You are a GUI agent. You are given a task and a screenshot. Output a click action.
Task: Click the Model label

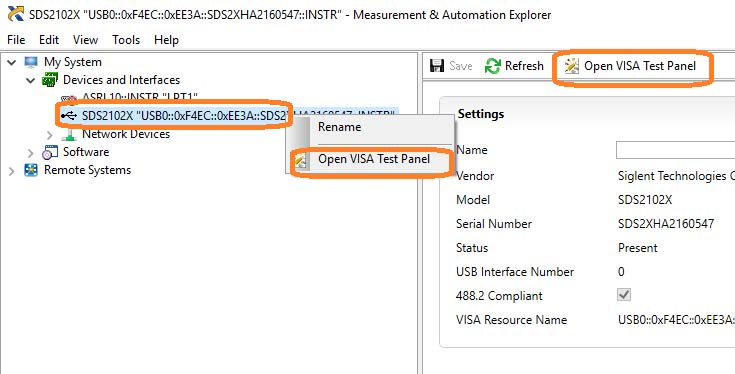click(x=473, y=200)
